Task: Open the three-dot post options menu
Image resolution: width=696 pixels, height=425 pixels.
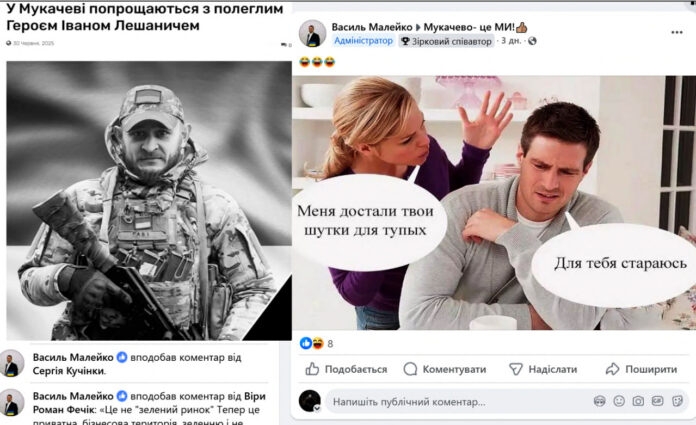Action: pos(676,32)
